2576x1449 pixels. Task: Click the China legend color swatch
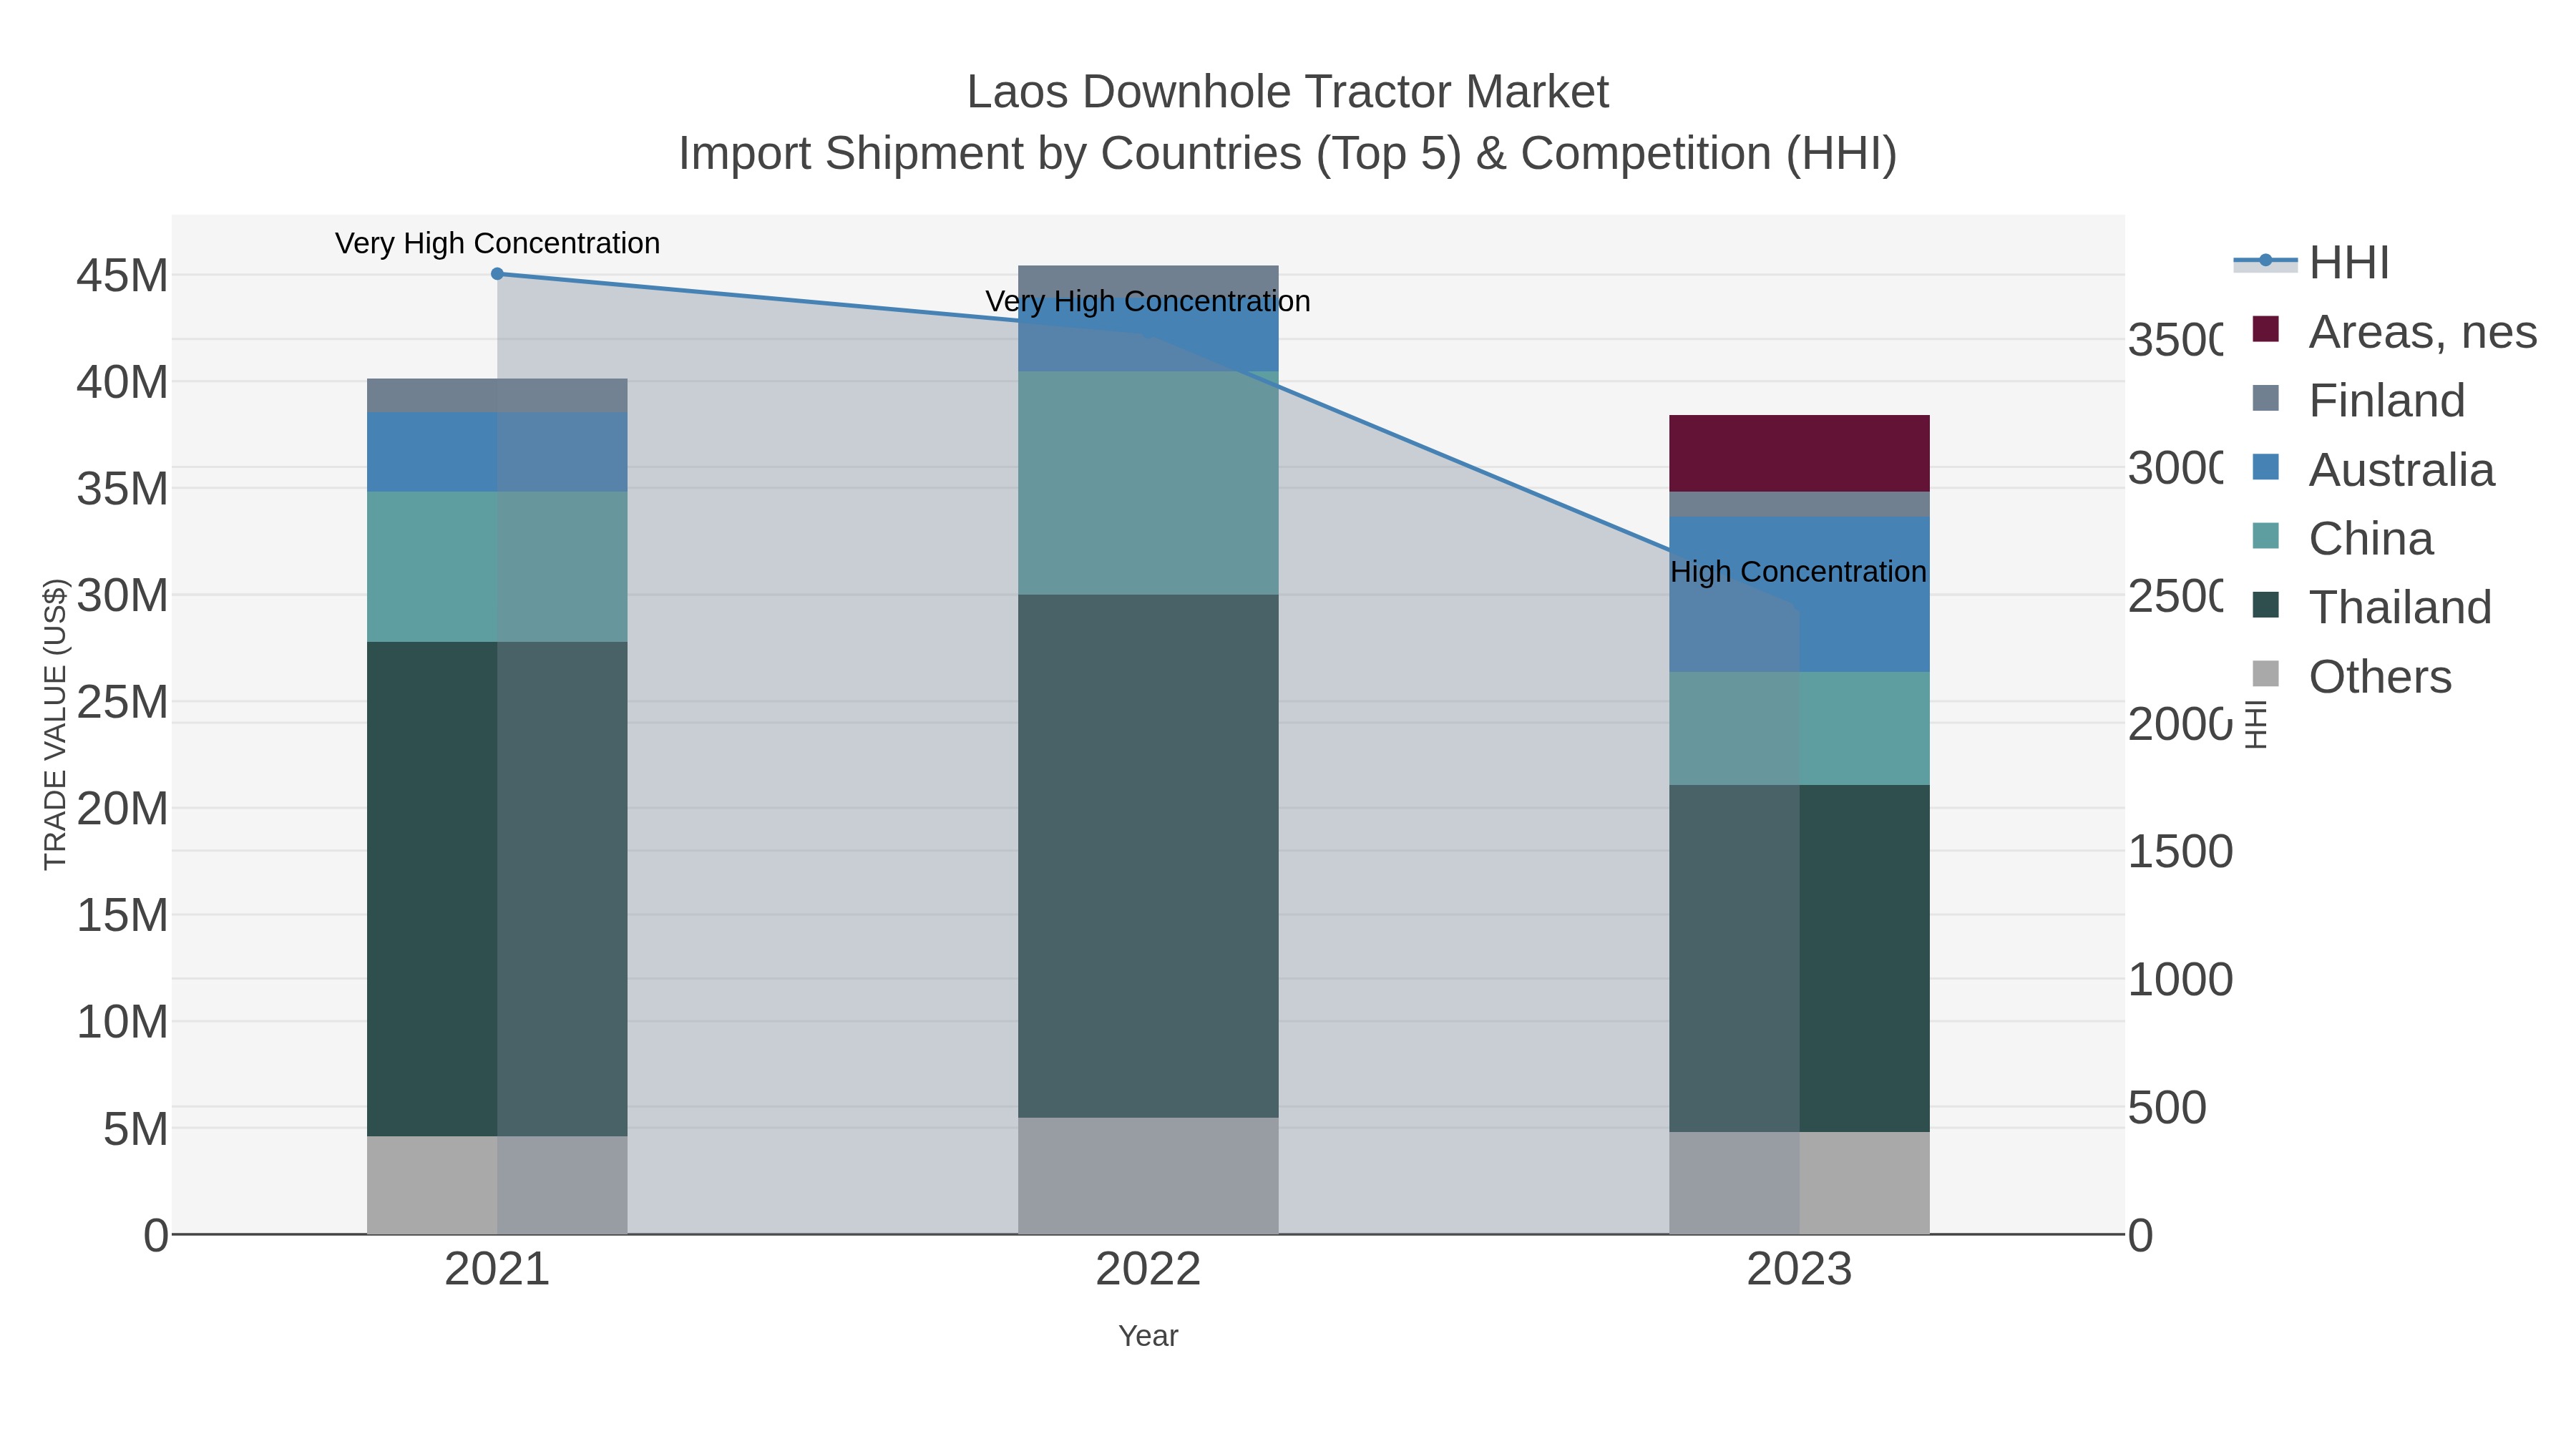[2265, 536]
